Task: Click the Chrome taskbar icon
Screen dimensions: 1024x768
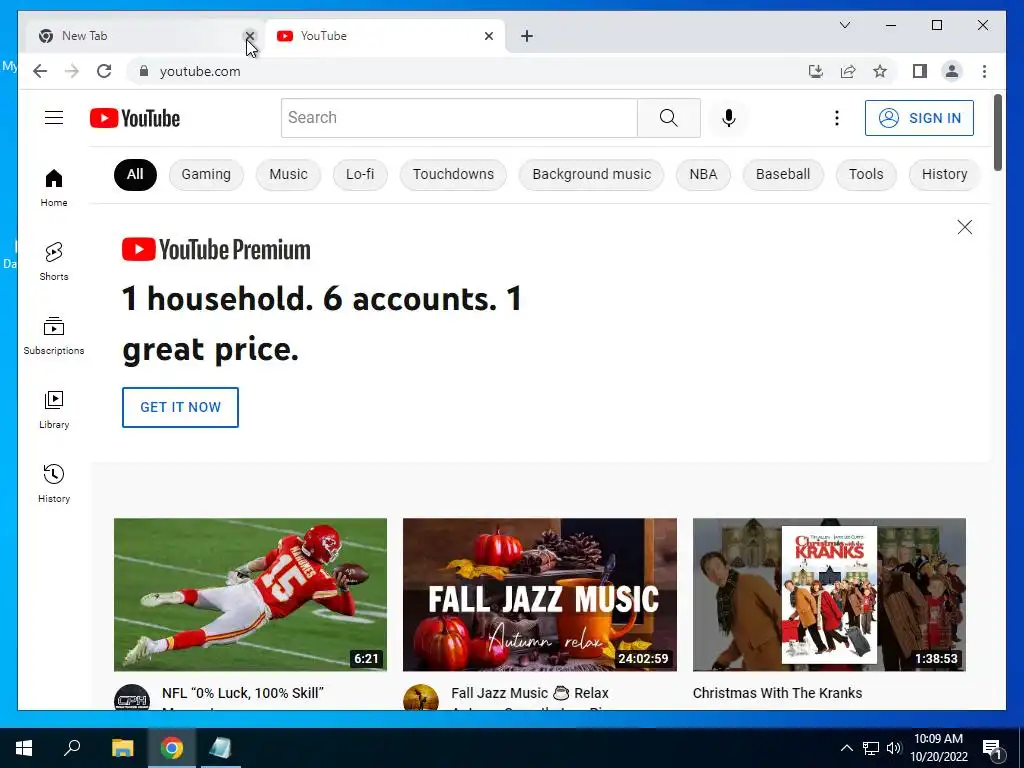Action: 172,748
